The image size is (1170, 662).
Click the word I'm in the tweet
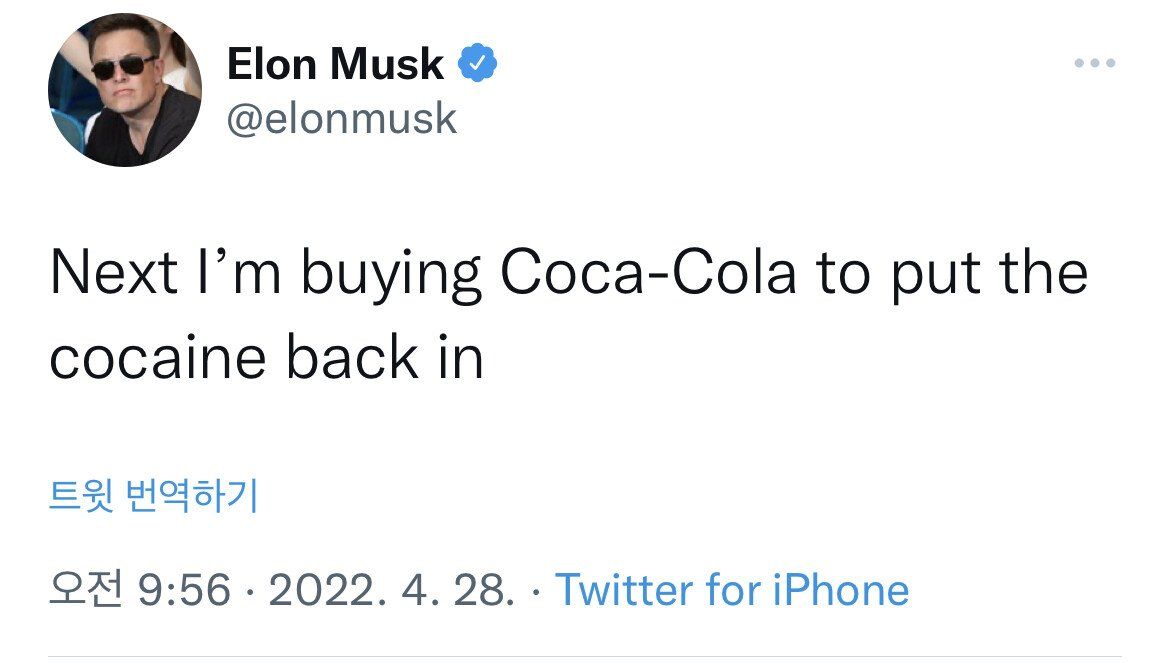point(236,273)
